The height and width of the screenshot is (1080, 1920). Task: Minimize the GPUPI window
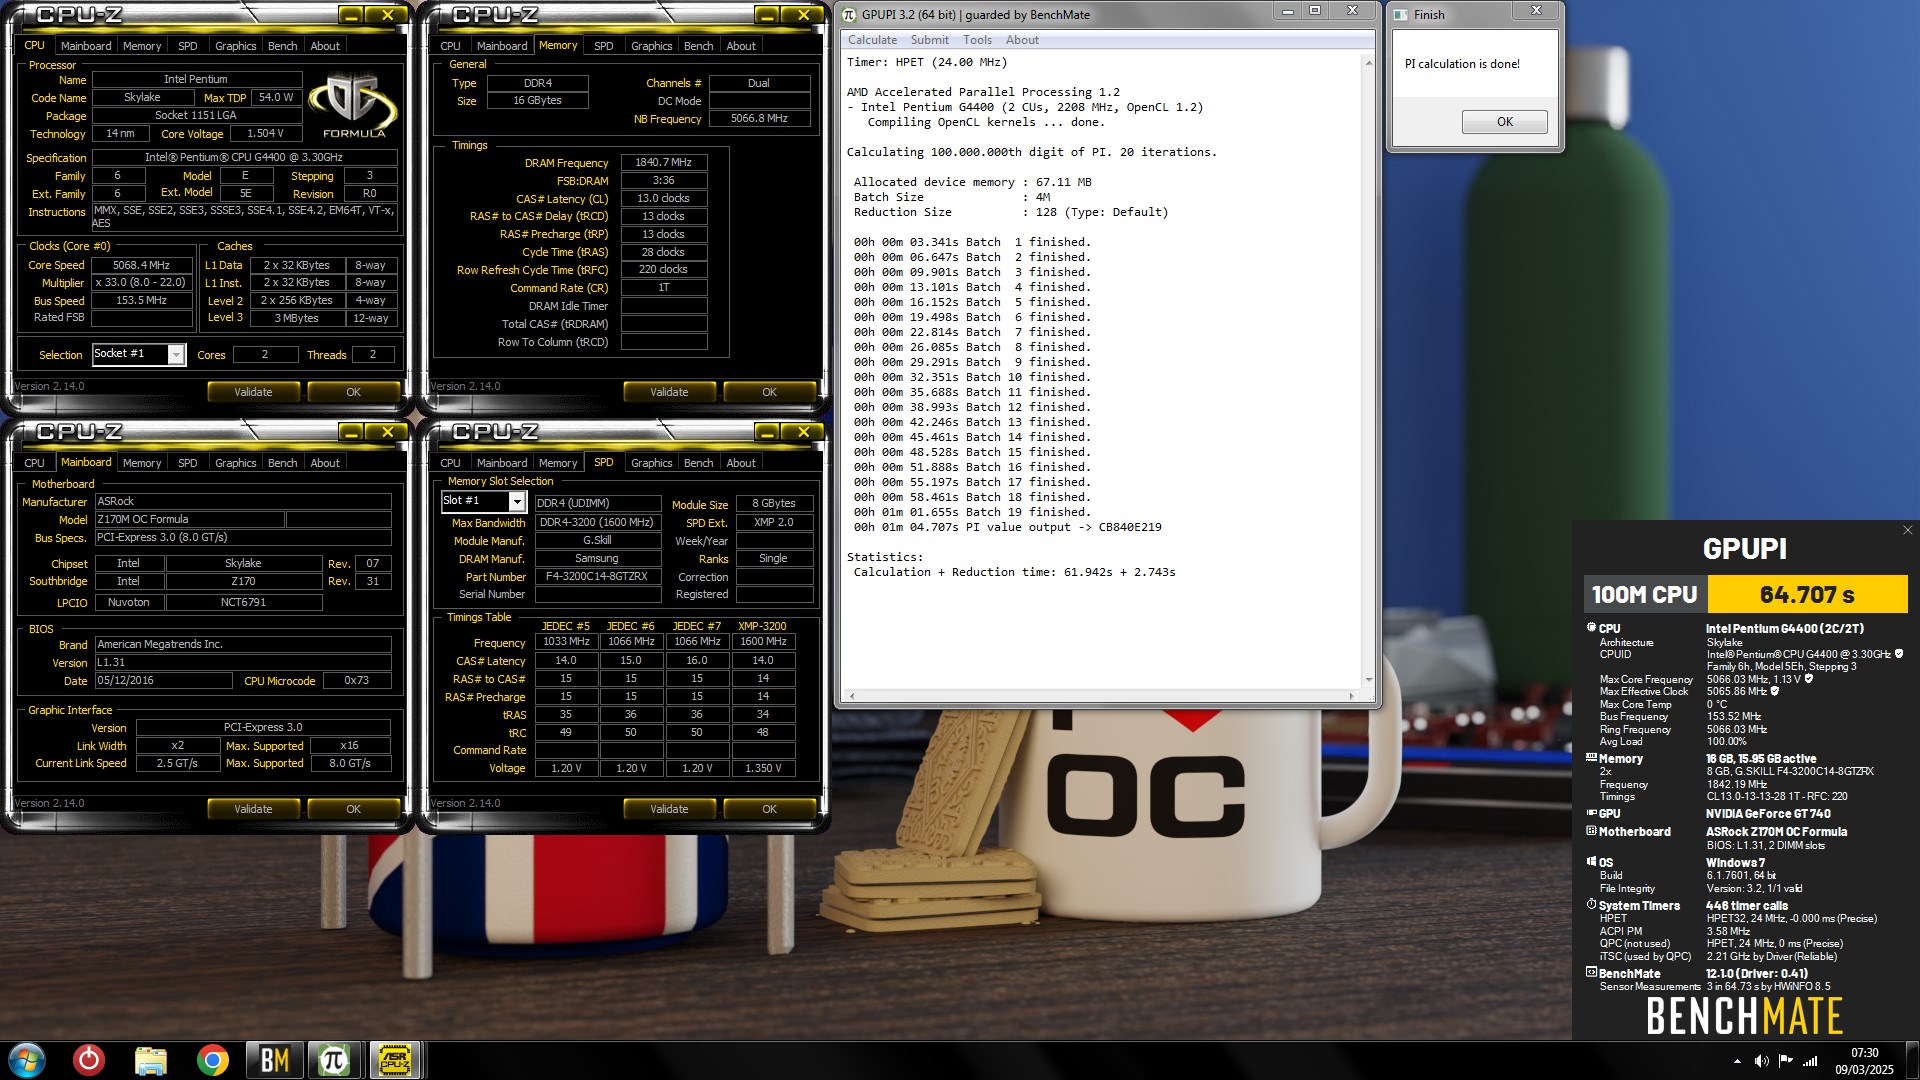click(x=1288, y=12)
